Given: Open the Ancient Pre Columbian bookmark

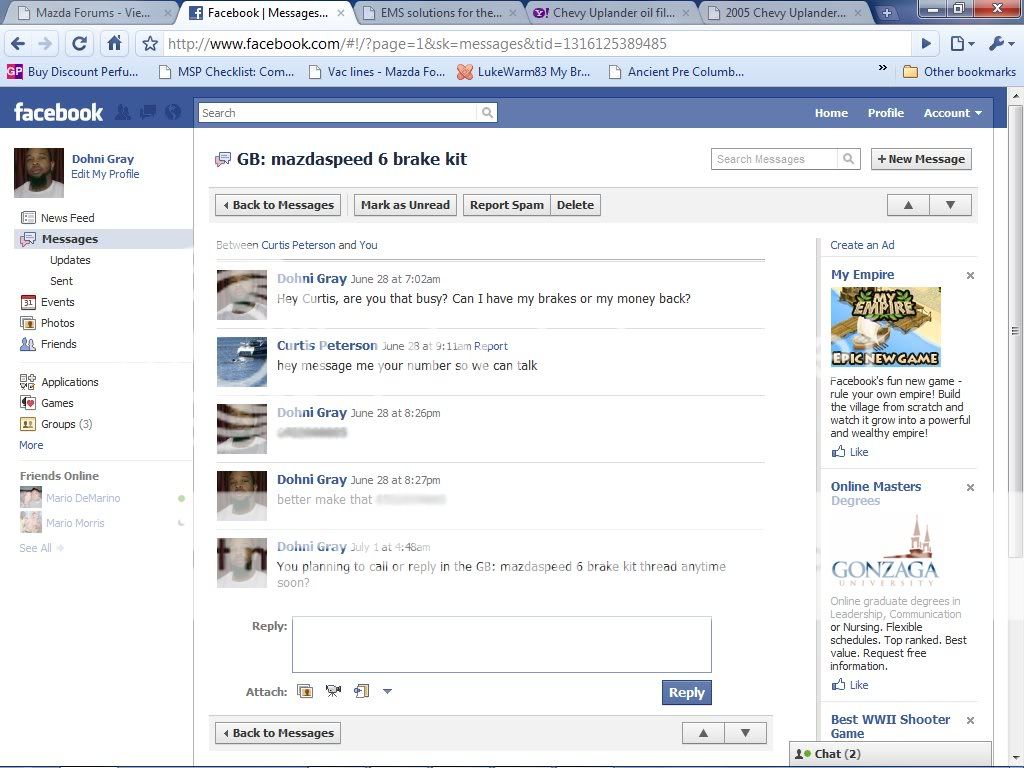Looking at the screenshot, I should pos(676,72).
